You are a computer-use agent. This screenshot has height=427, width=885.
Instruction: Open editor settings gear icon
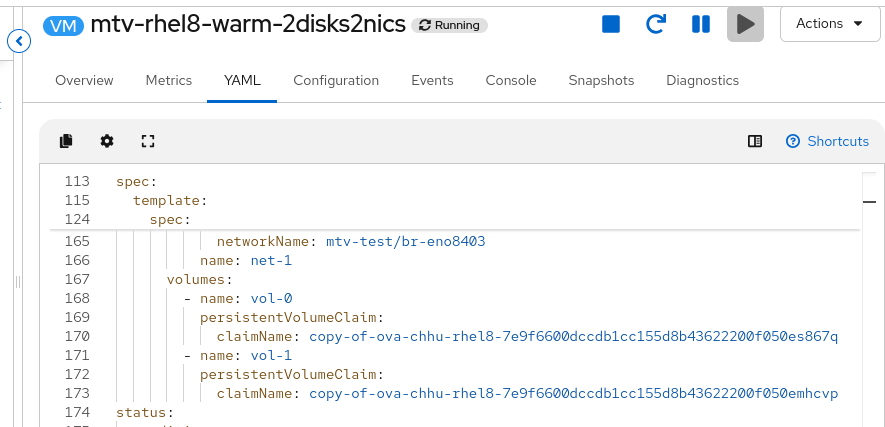[x=107, y=141]
